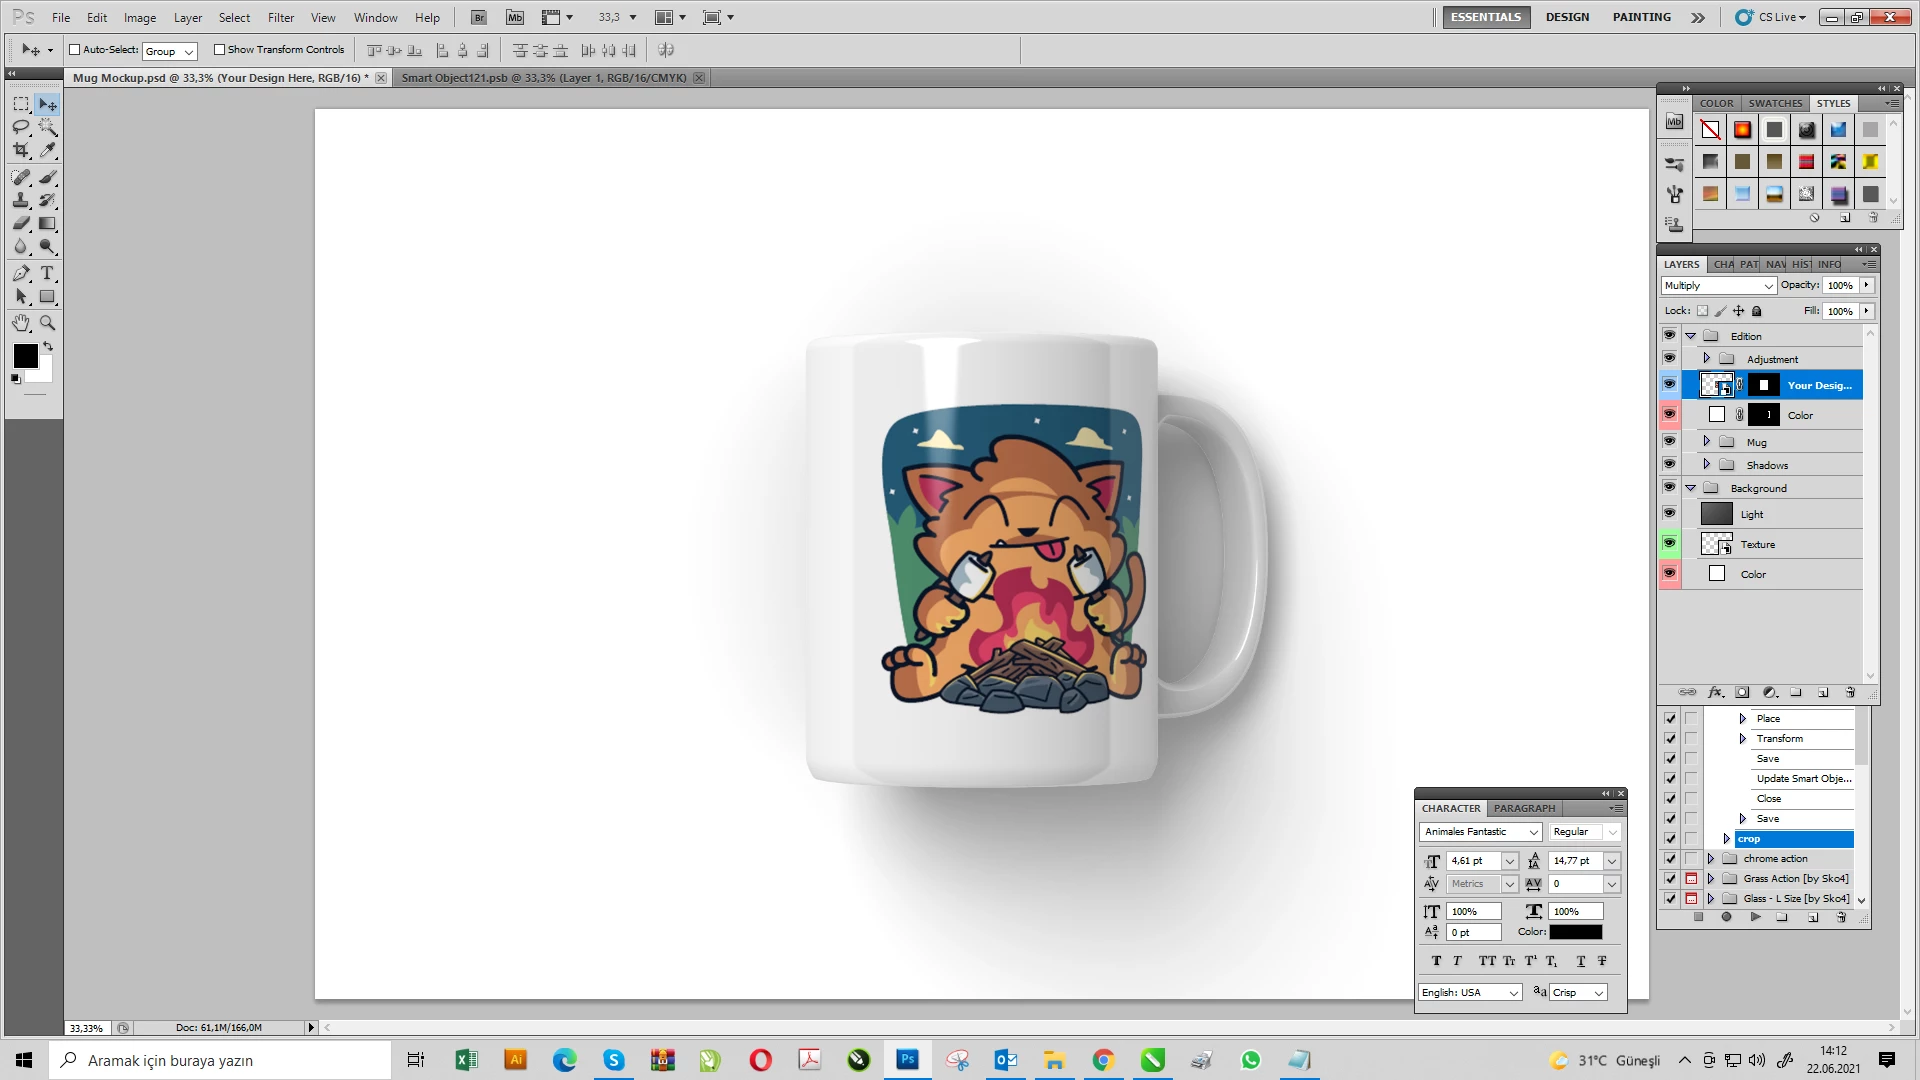Viewport: 1920px width, 1080px height.
Task: Switch to the PAINTING workspace
Action: click(1641, 17)
